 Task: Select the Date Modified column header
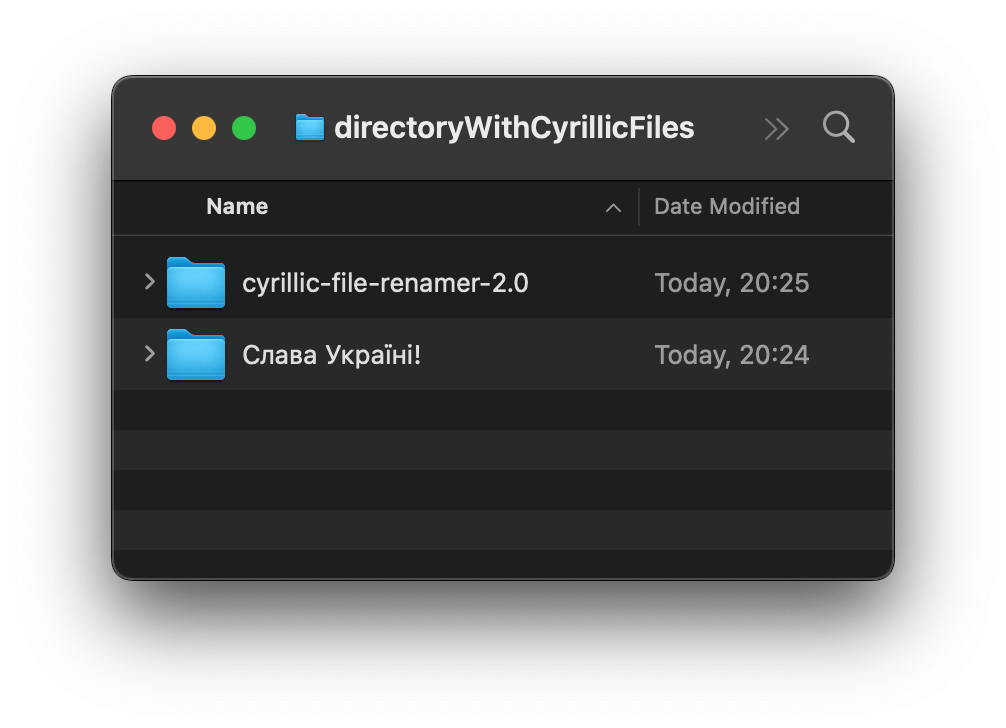(727, 207)
